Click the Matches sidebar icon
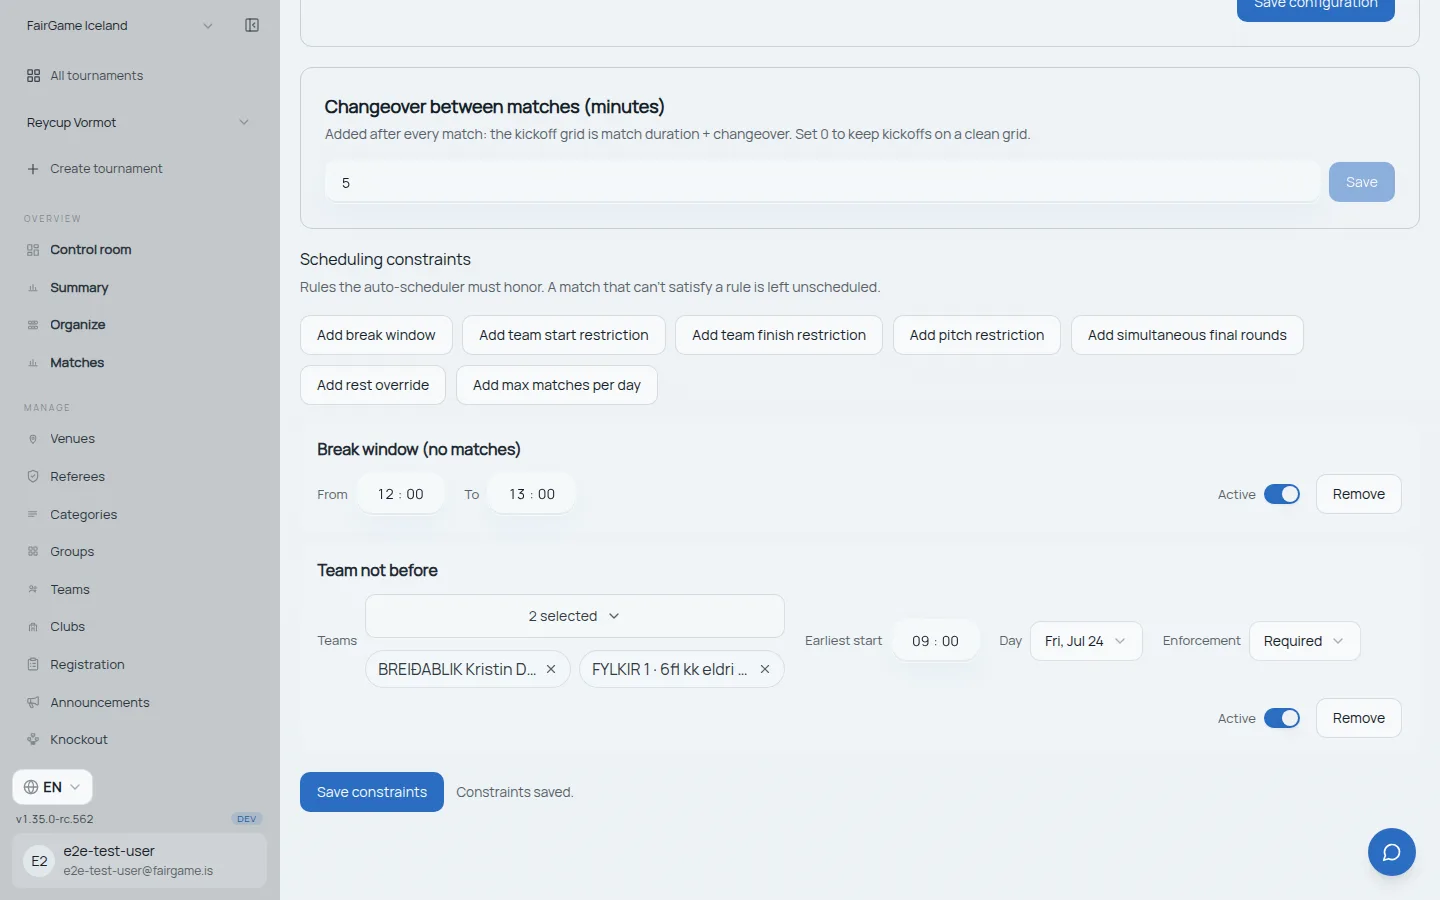 coord(33,363)
